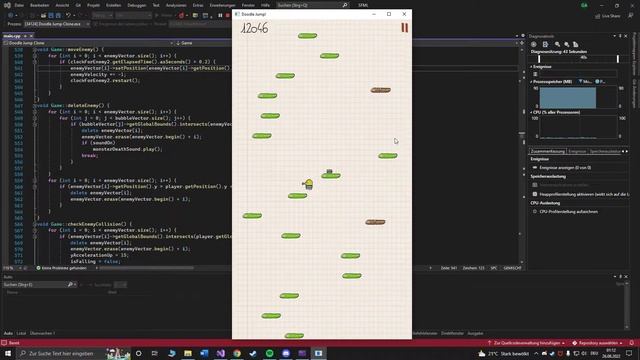Image resolution: width=640 pixels, height=360 pixels.
Task: Click Zur Quellcodeverwaltung hinzufügen in status bar
Action: [526, 343]
